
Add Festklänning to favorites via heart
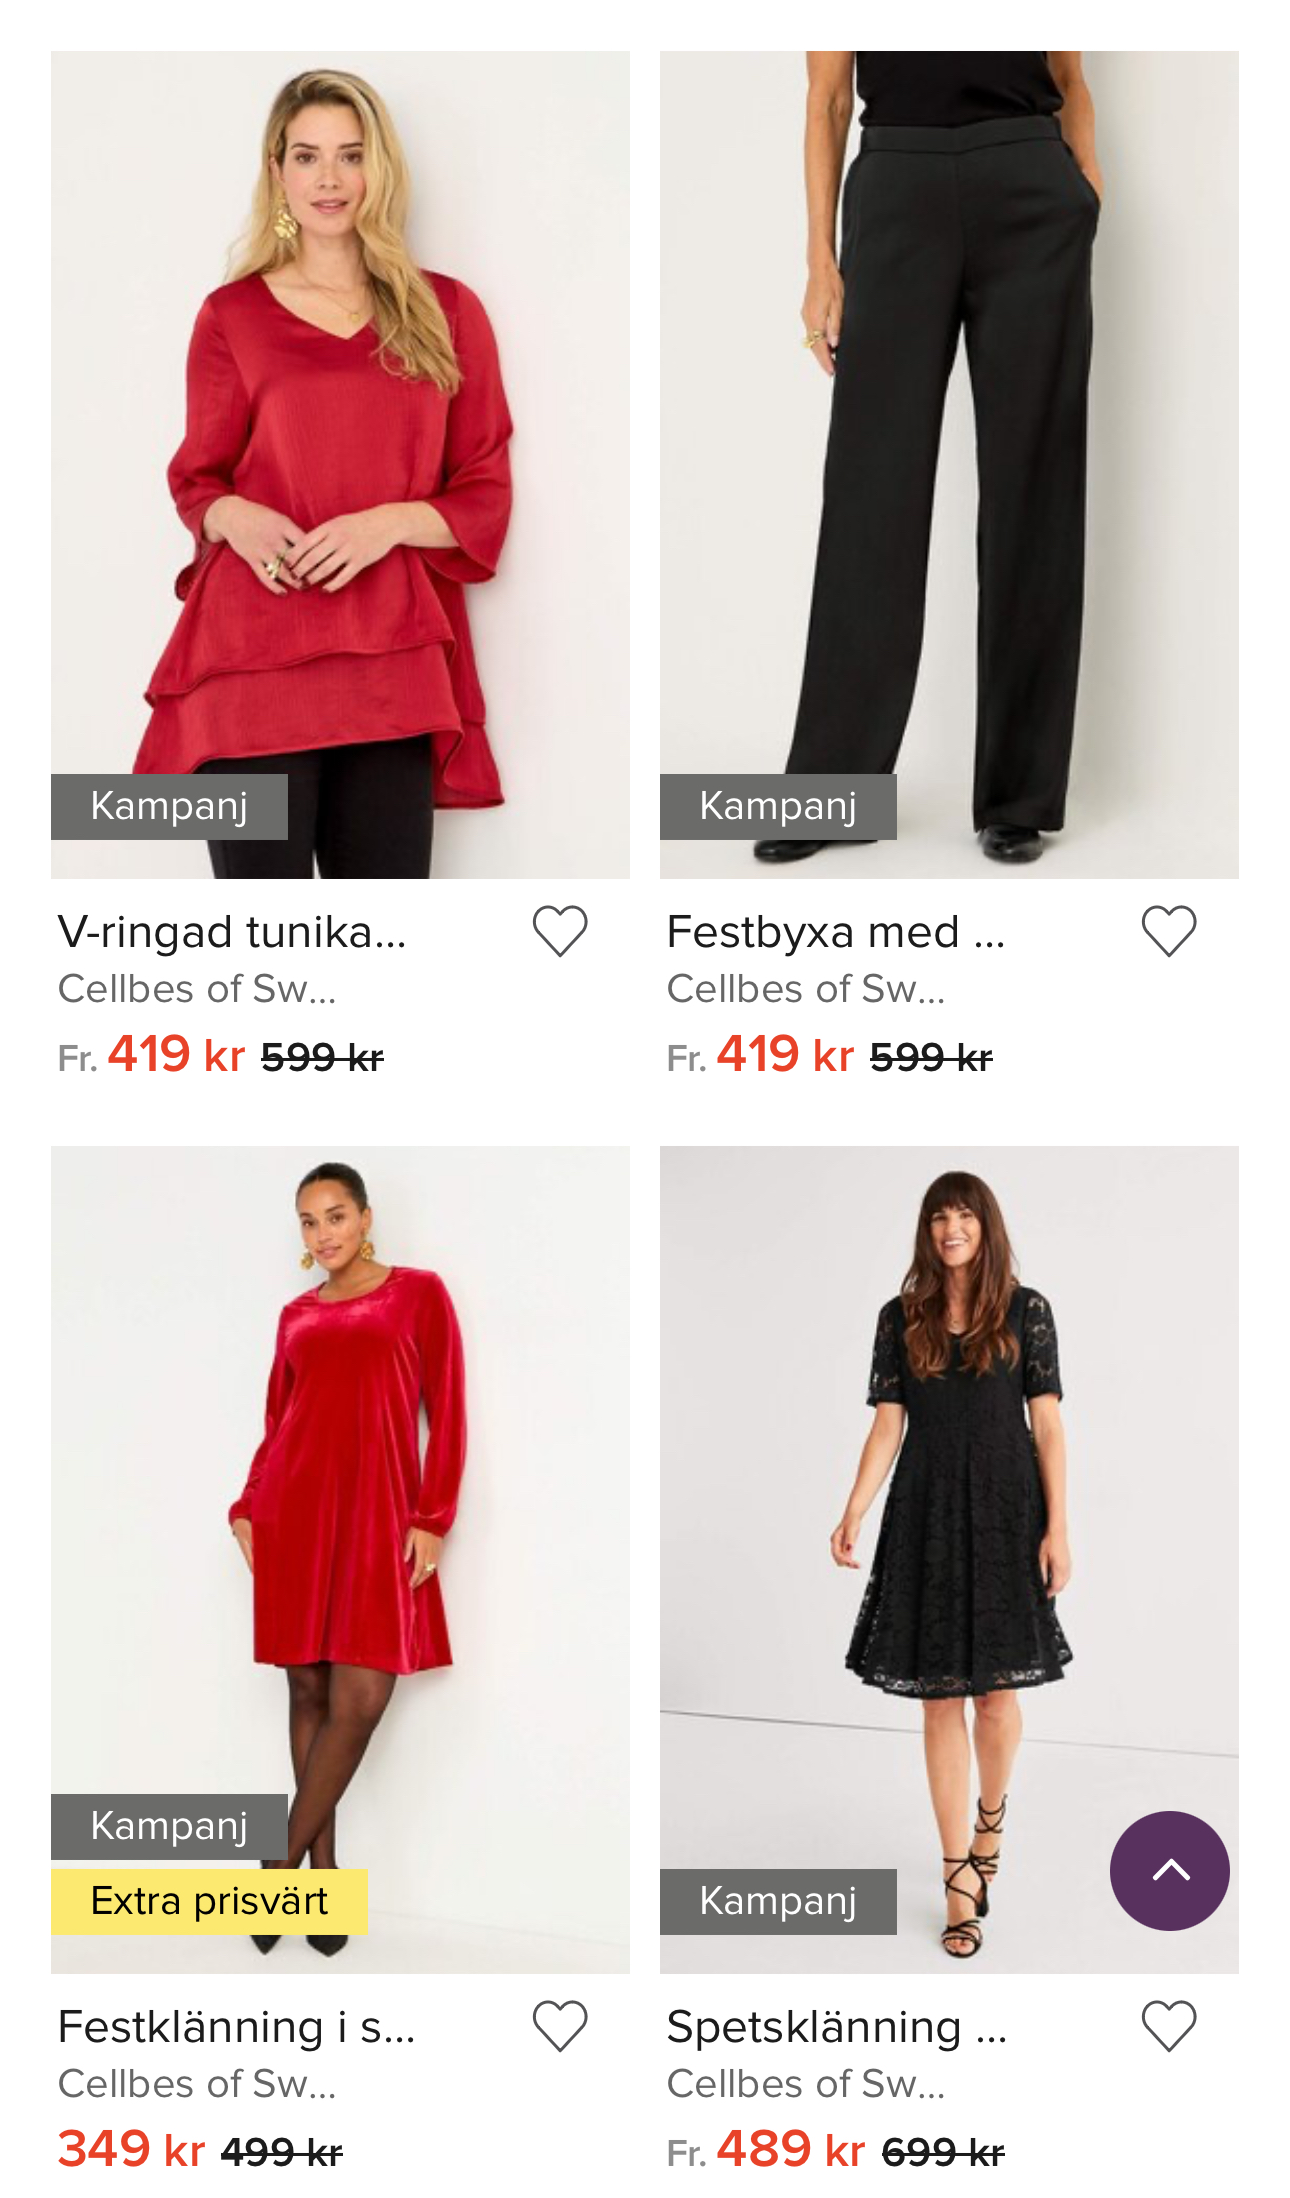point(559,2026)
